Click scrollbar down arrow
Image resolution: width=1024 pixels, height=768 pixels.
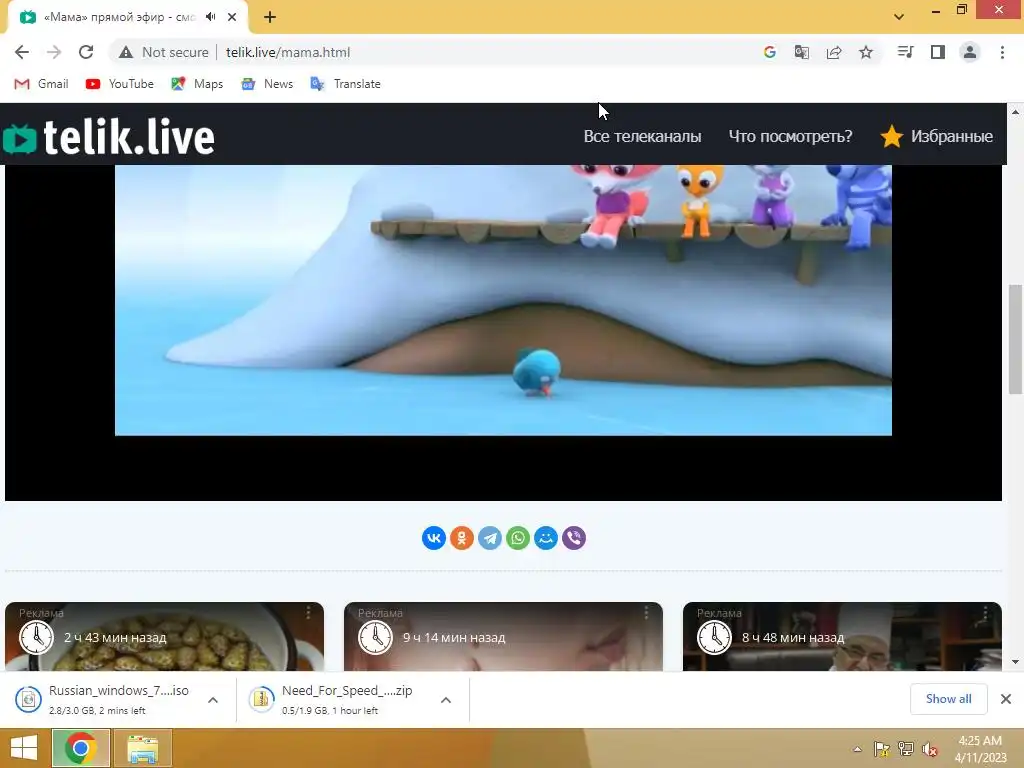[1015, 662]
